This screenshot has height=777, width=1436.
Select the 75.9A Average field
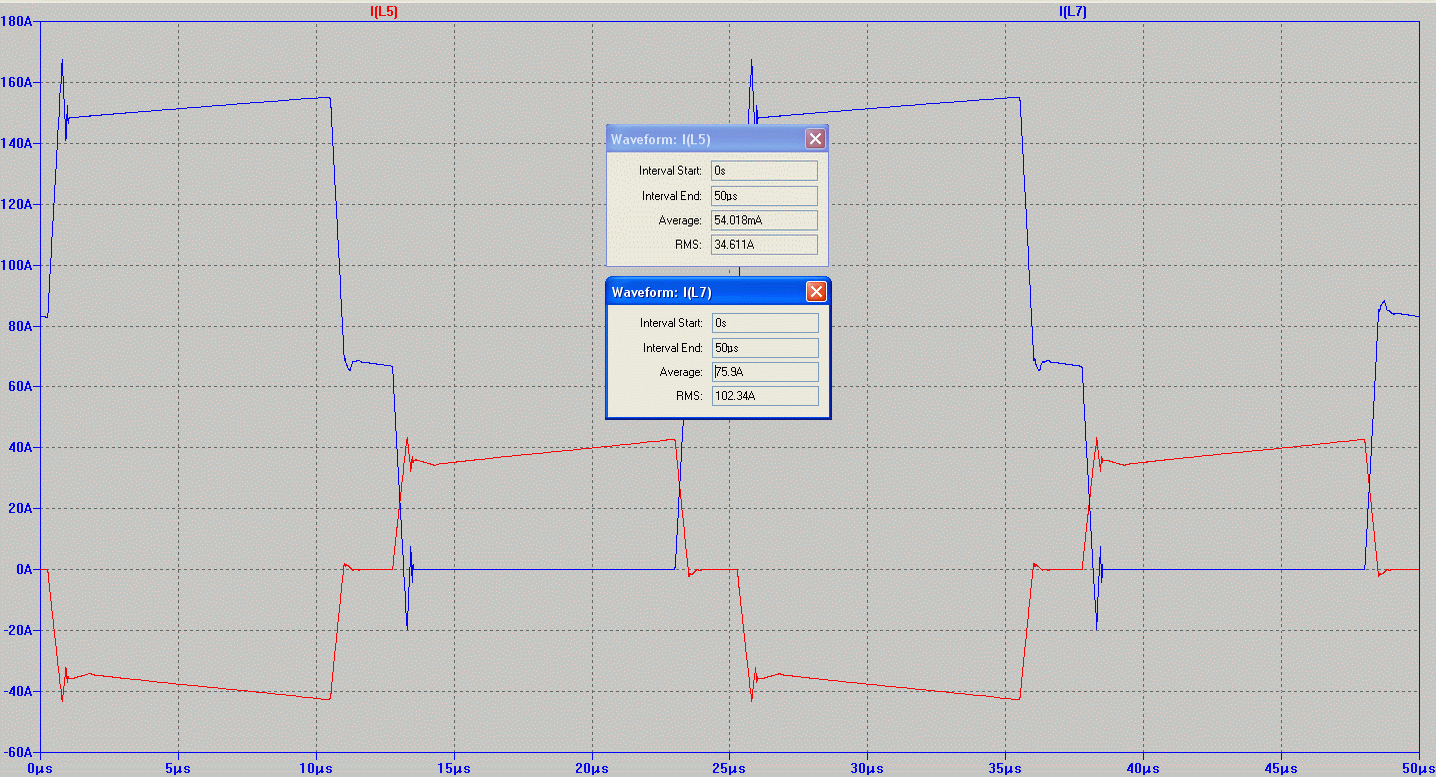click(x=765, y=372)
